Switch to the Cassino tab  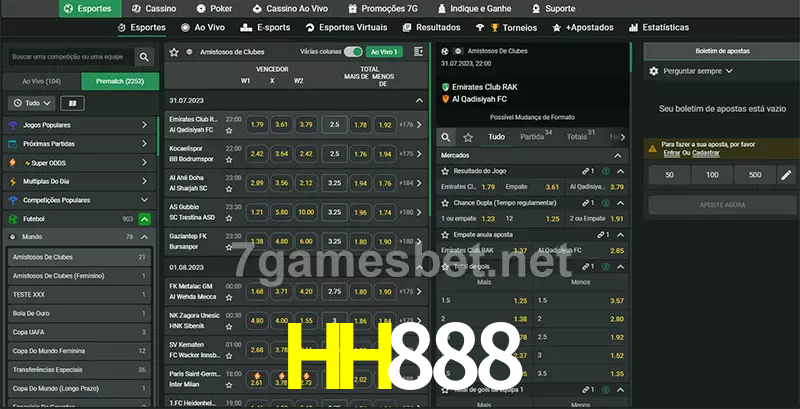[x=155, y=8]
